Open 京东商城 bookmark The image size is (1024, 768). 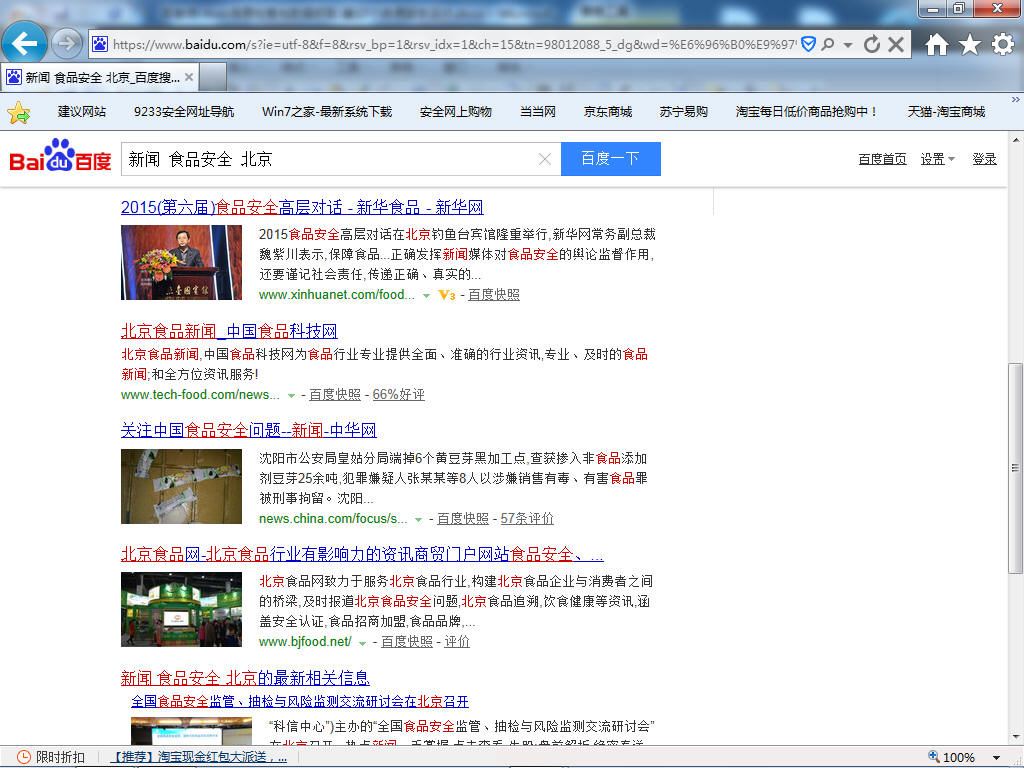coord(607,112)
